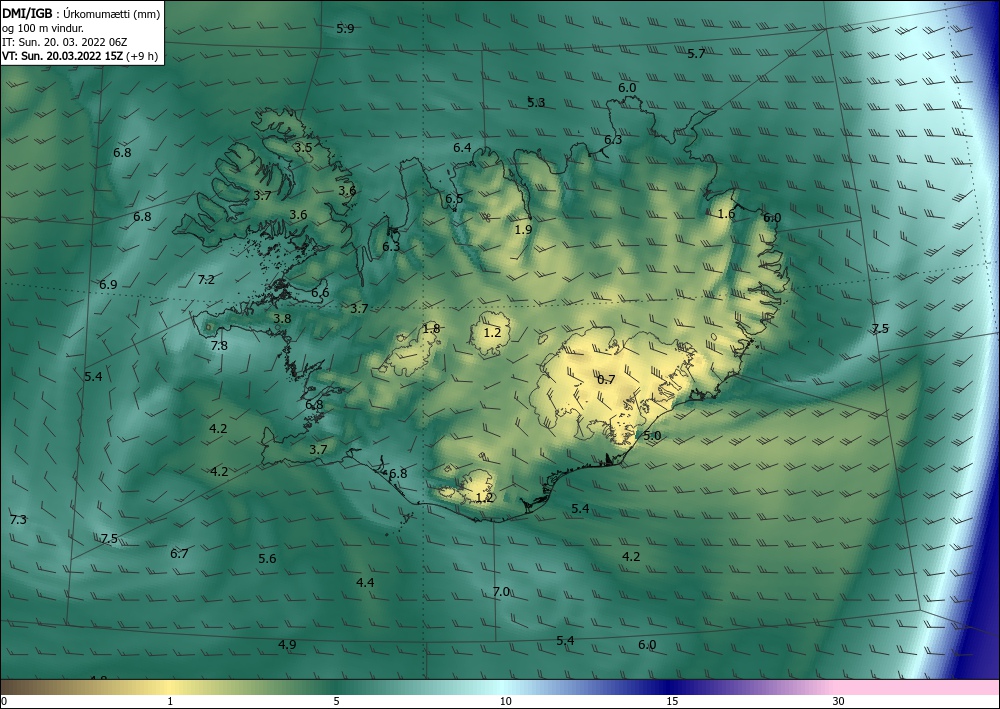This screenshot has width=1000, height=709.
Task: Click the DMI/IGB title text
Action: [x=28, y=13]
